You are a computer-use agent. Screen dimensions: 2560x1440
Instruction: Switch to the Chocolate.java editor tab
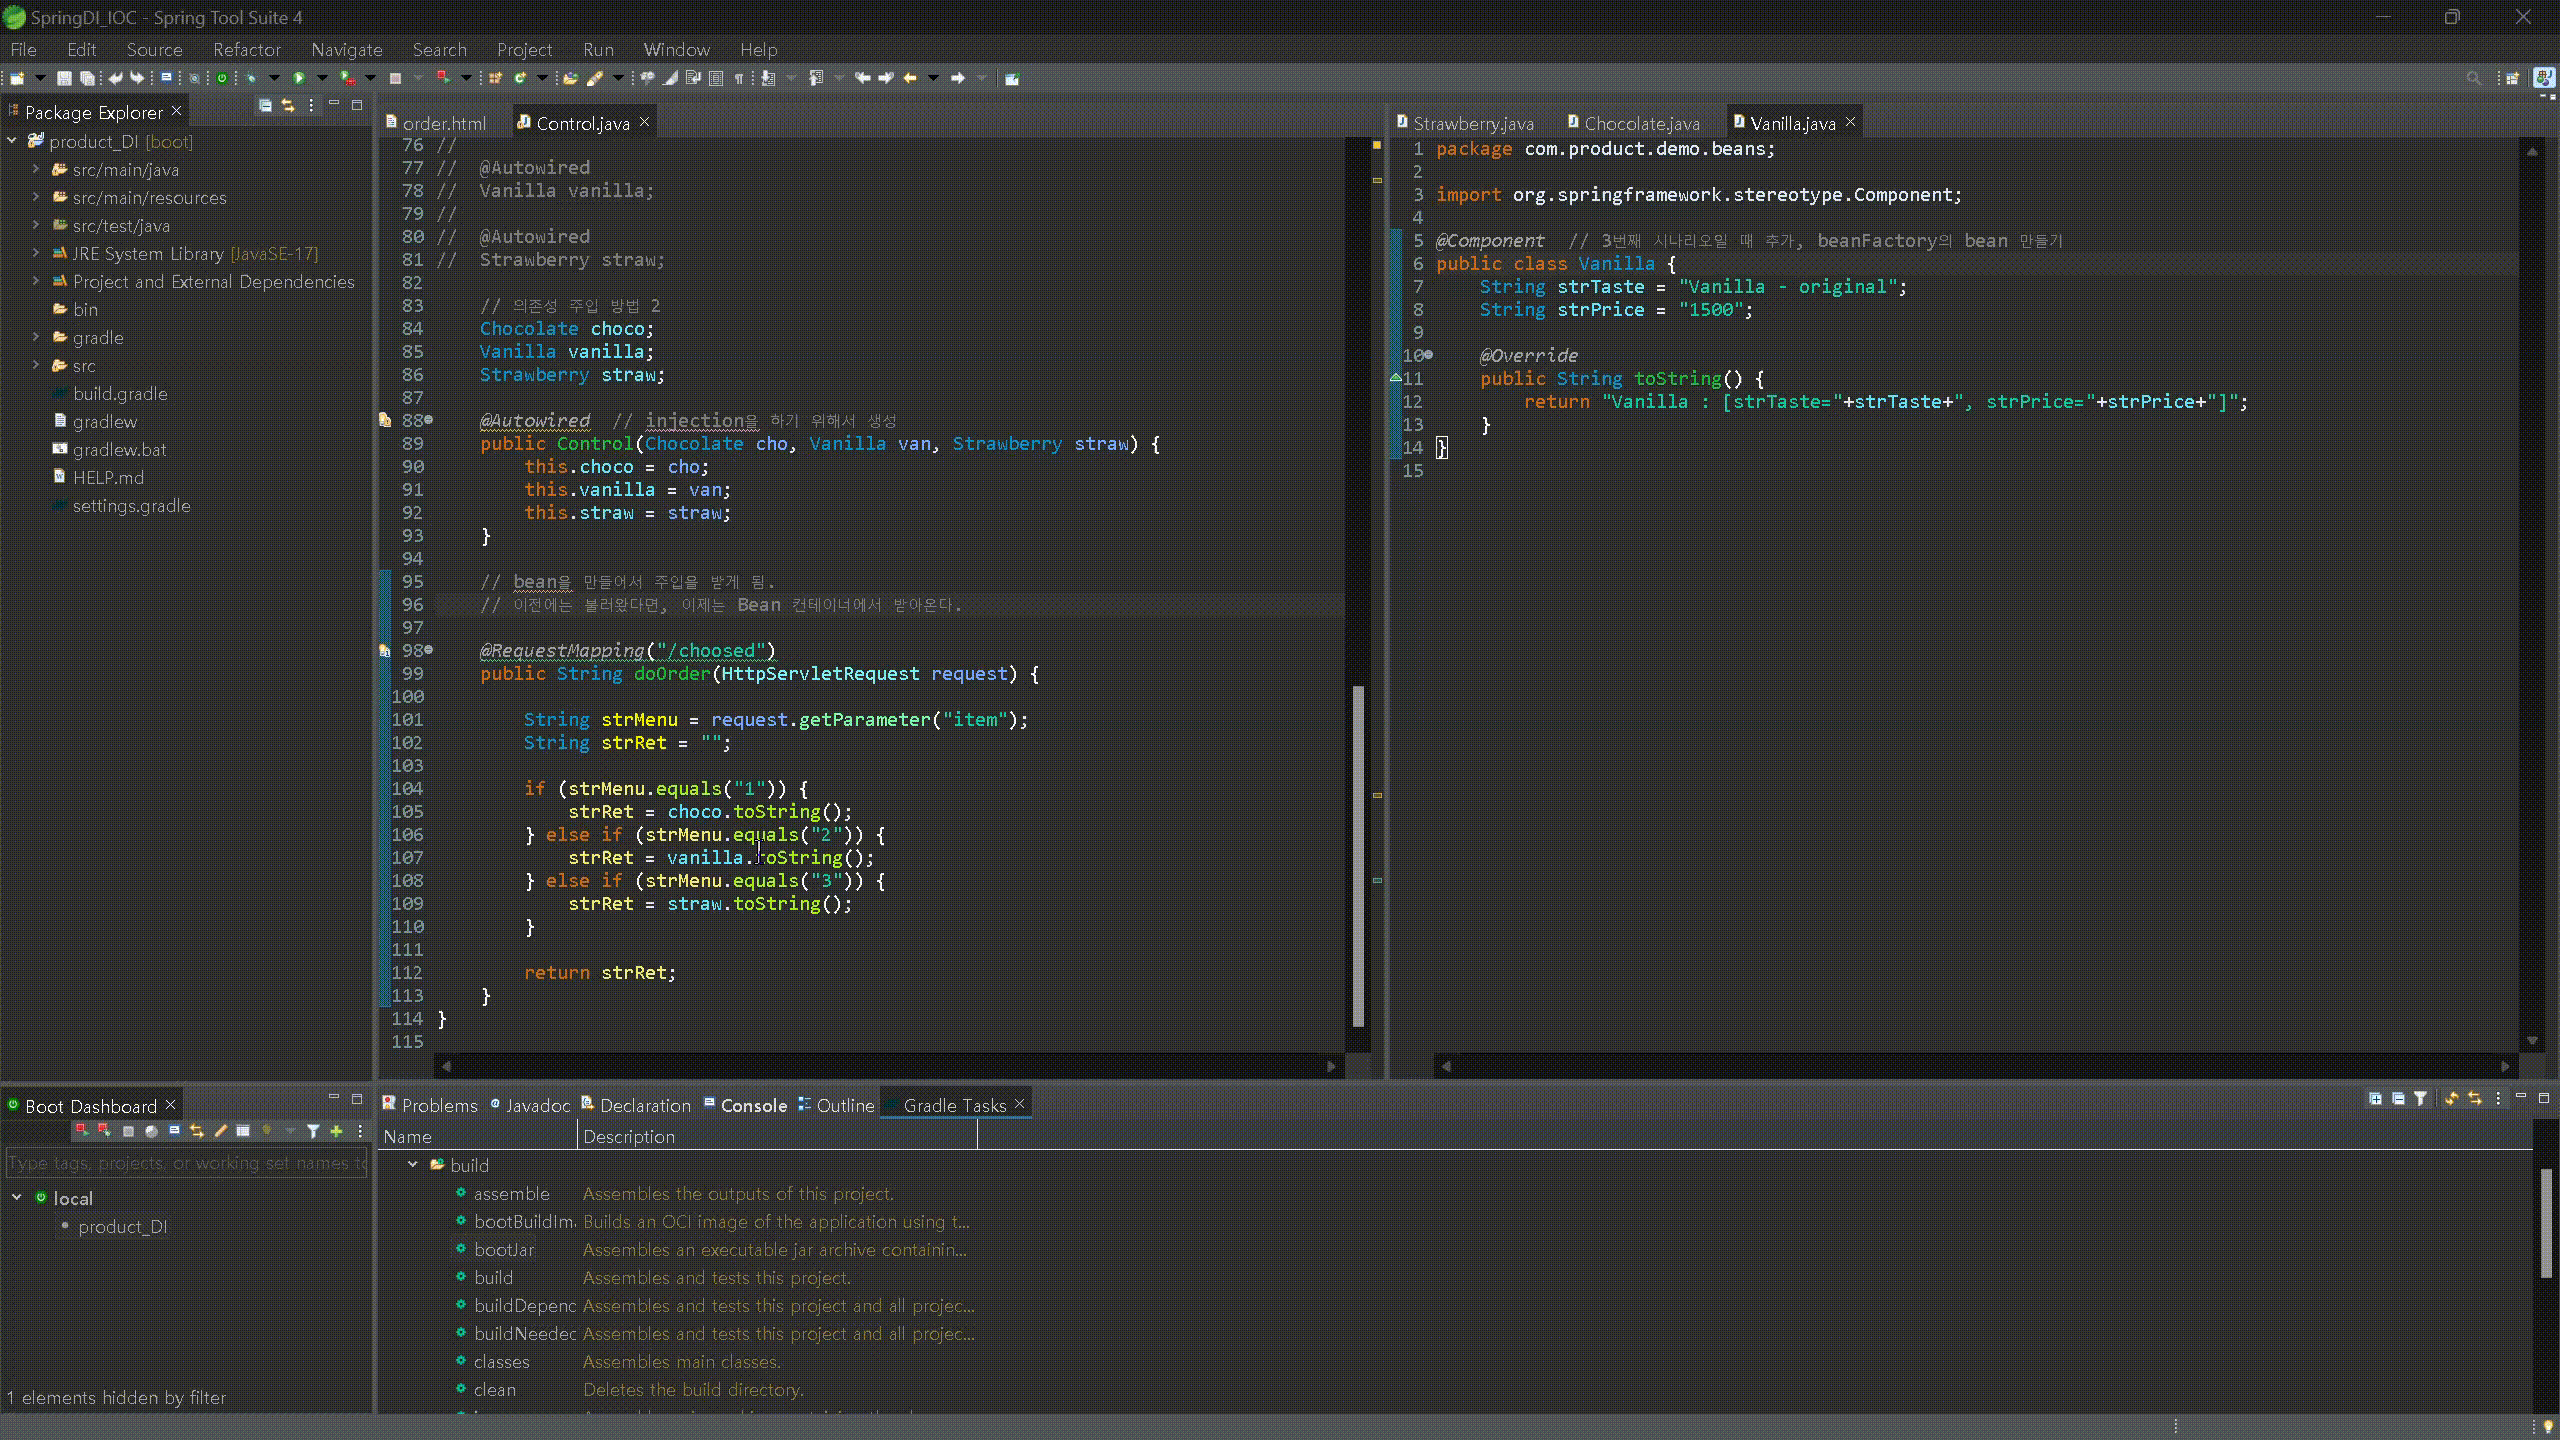[x=1640, y=123]
